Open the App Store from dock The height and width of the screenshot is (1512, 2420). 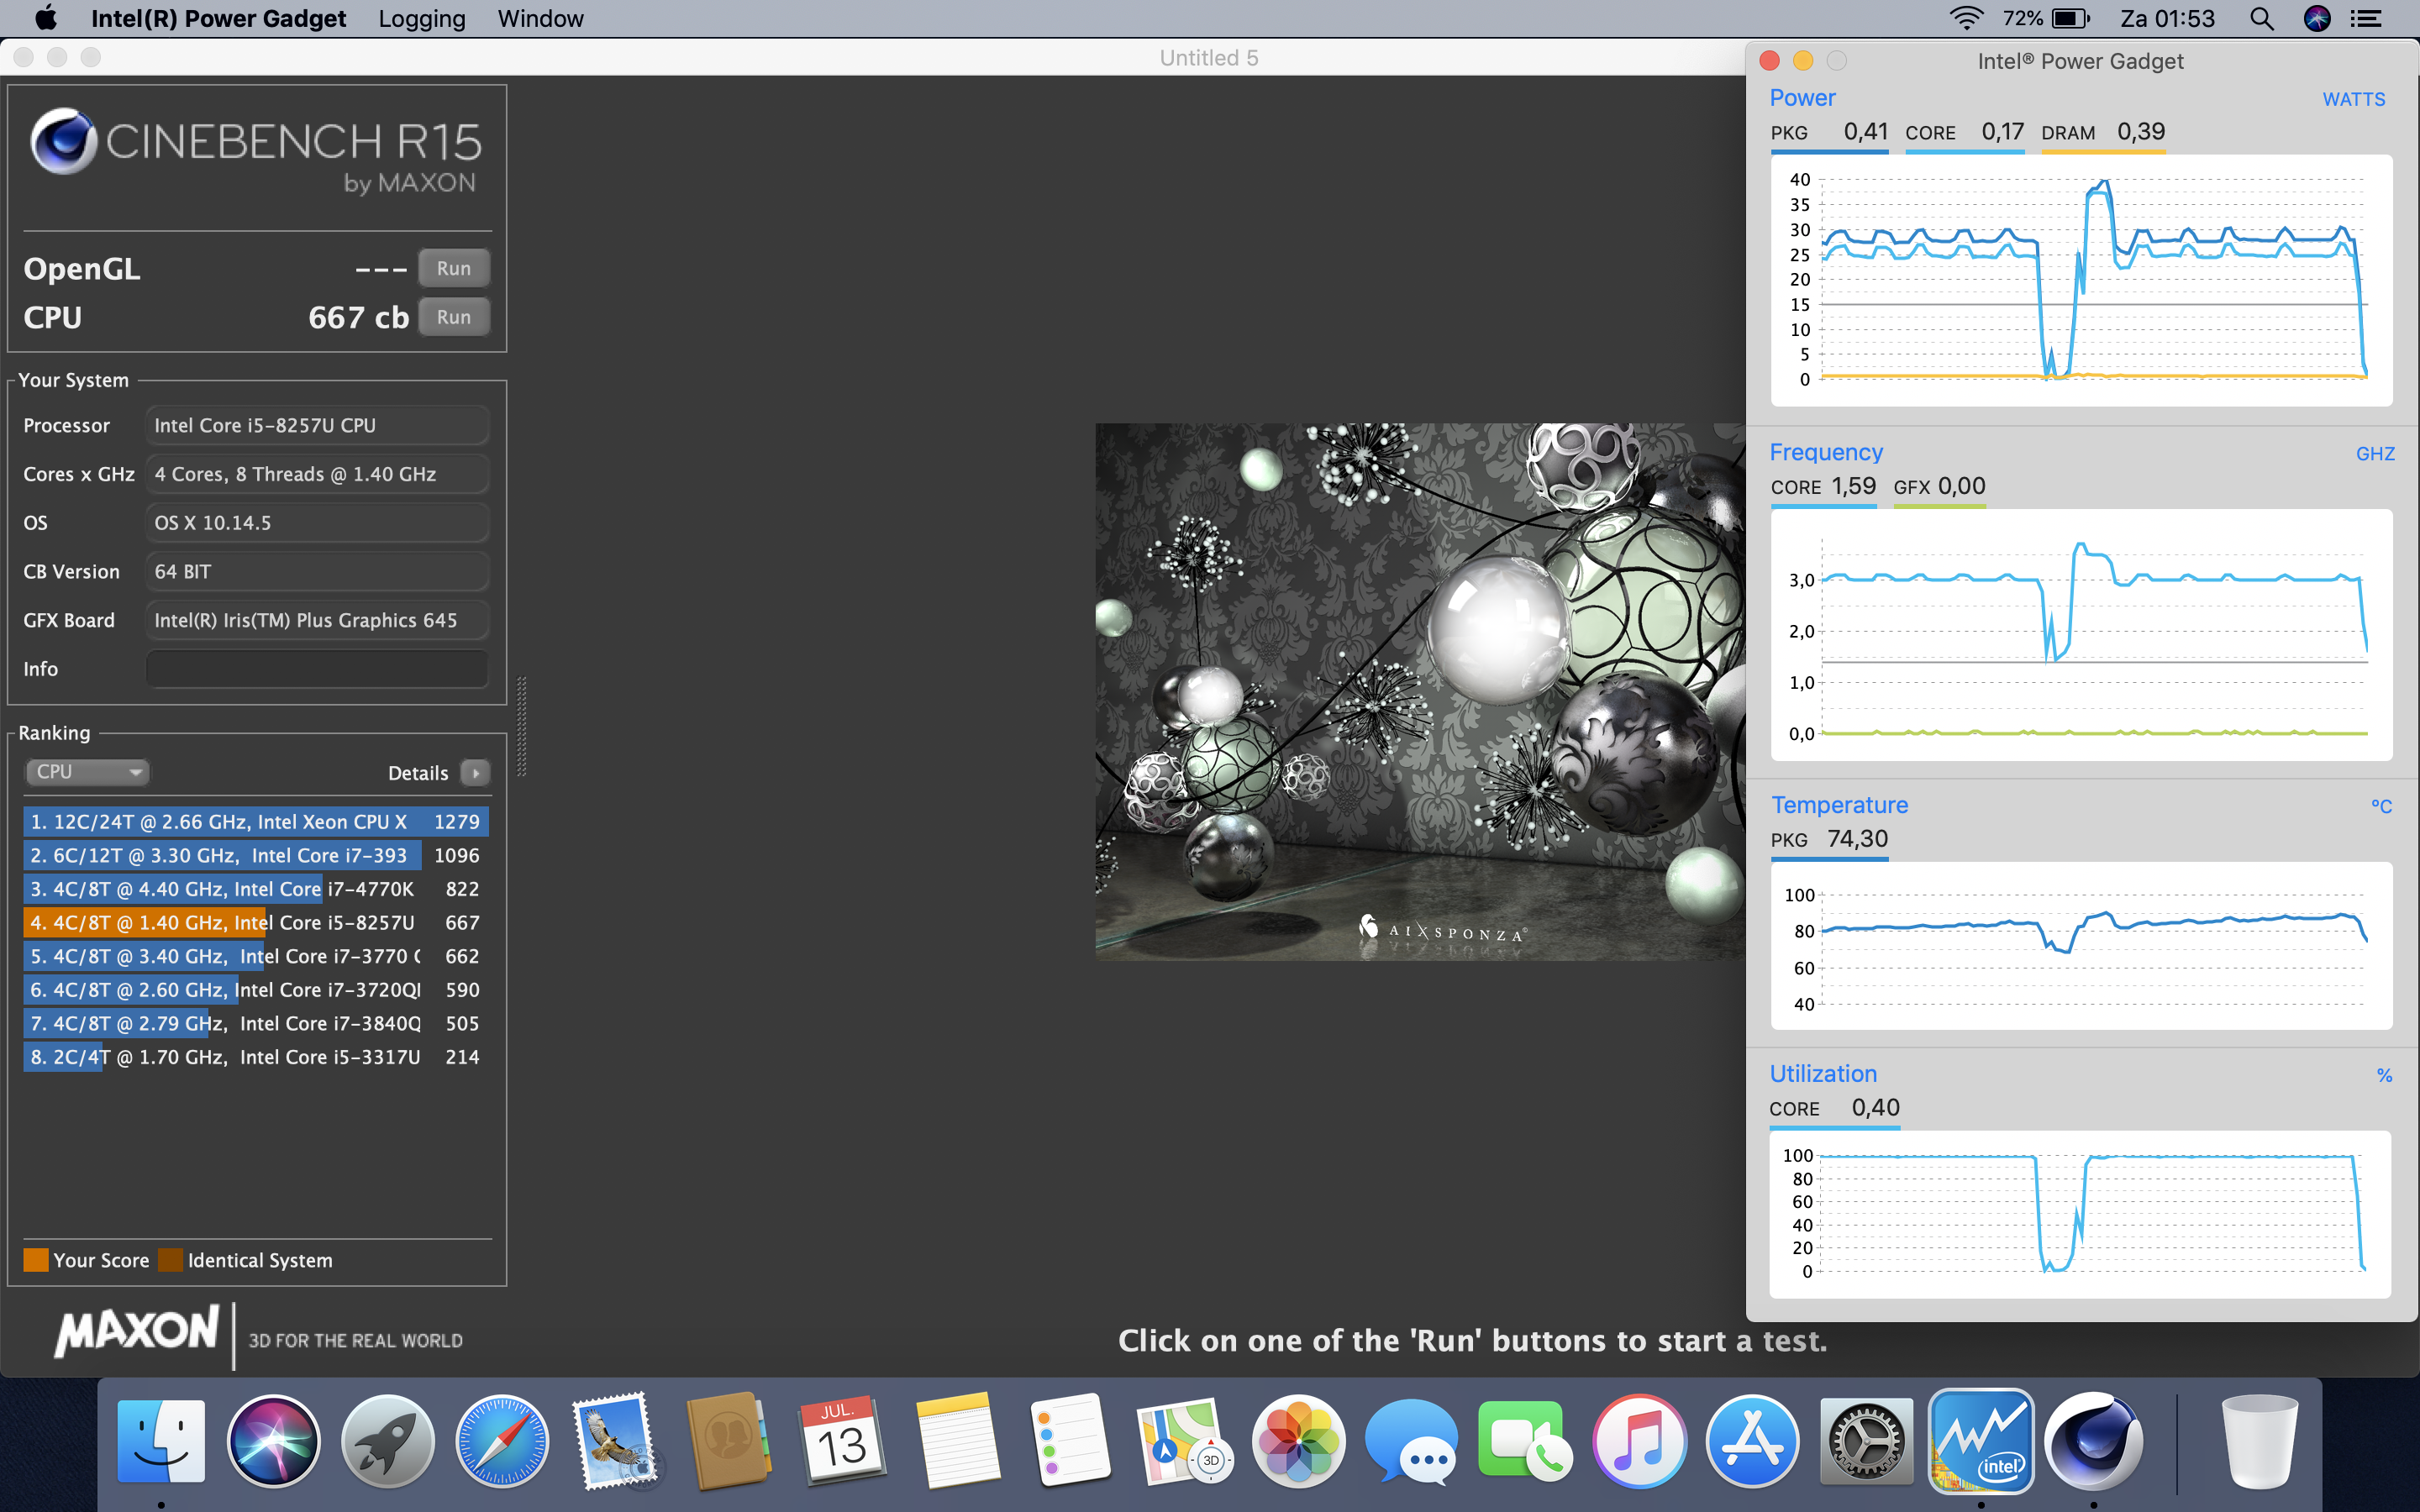tap(1752, 1440)
